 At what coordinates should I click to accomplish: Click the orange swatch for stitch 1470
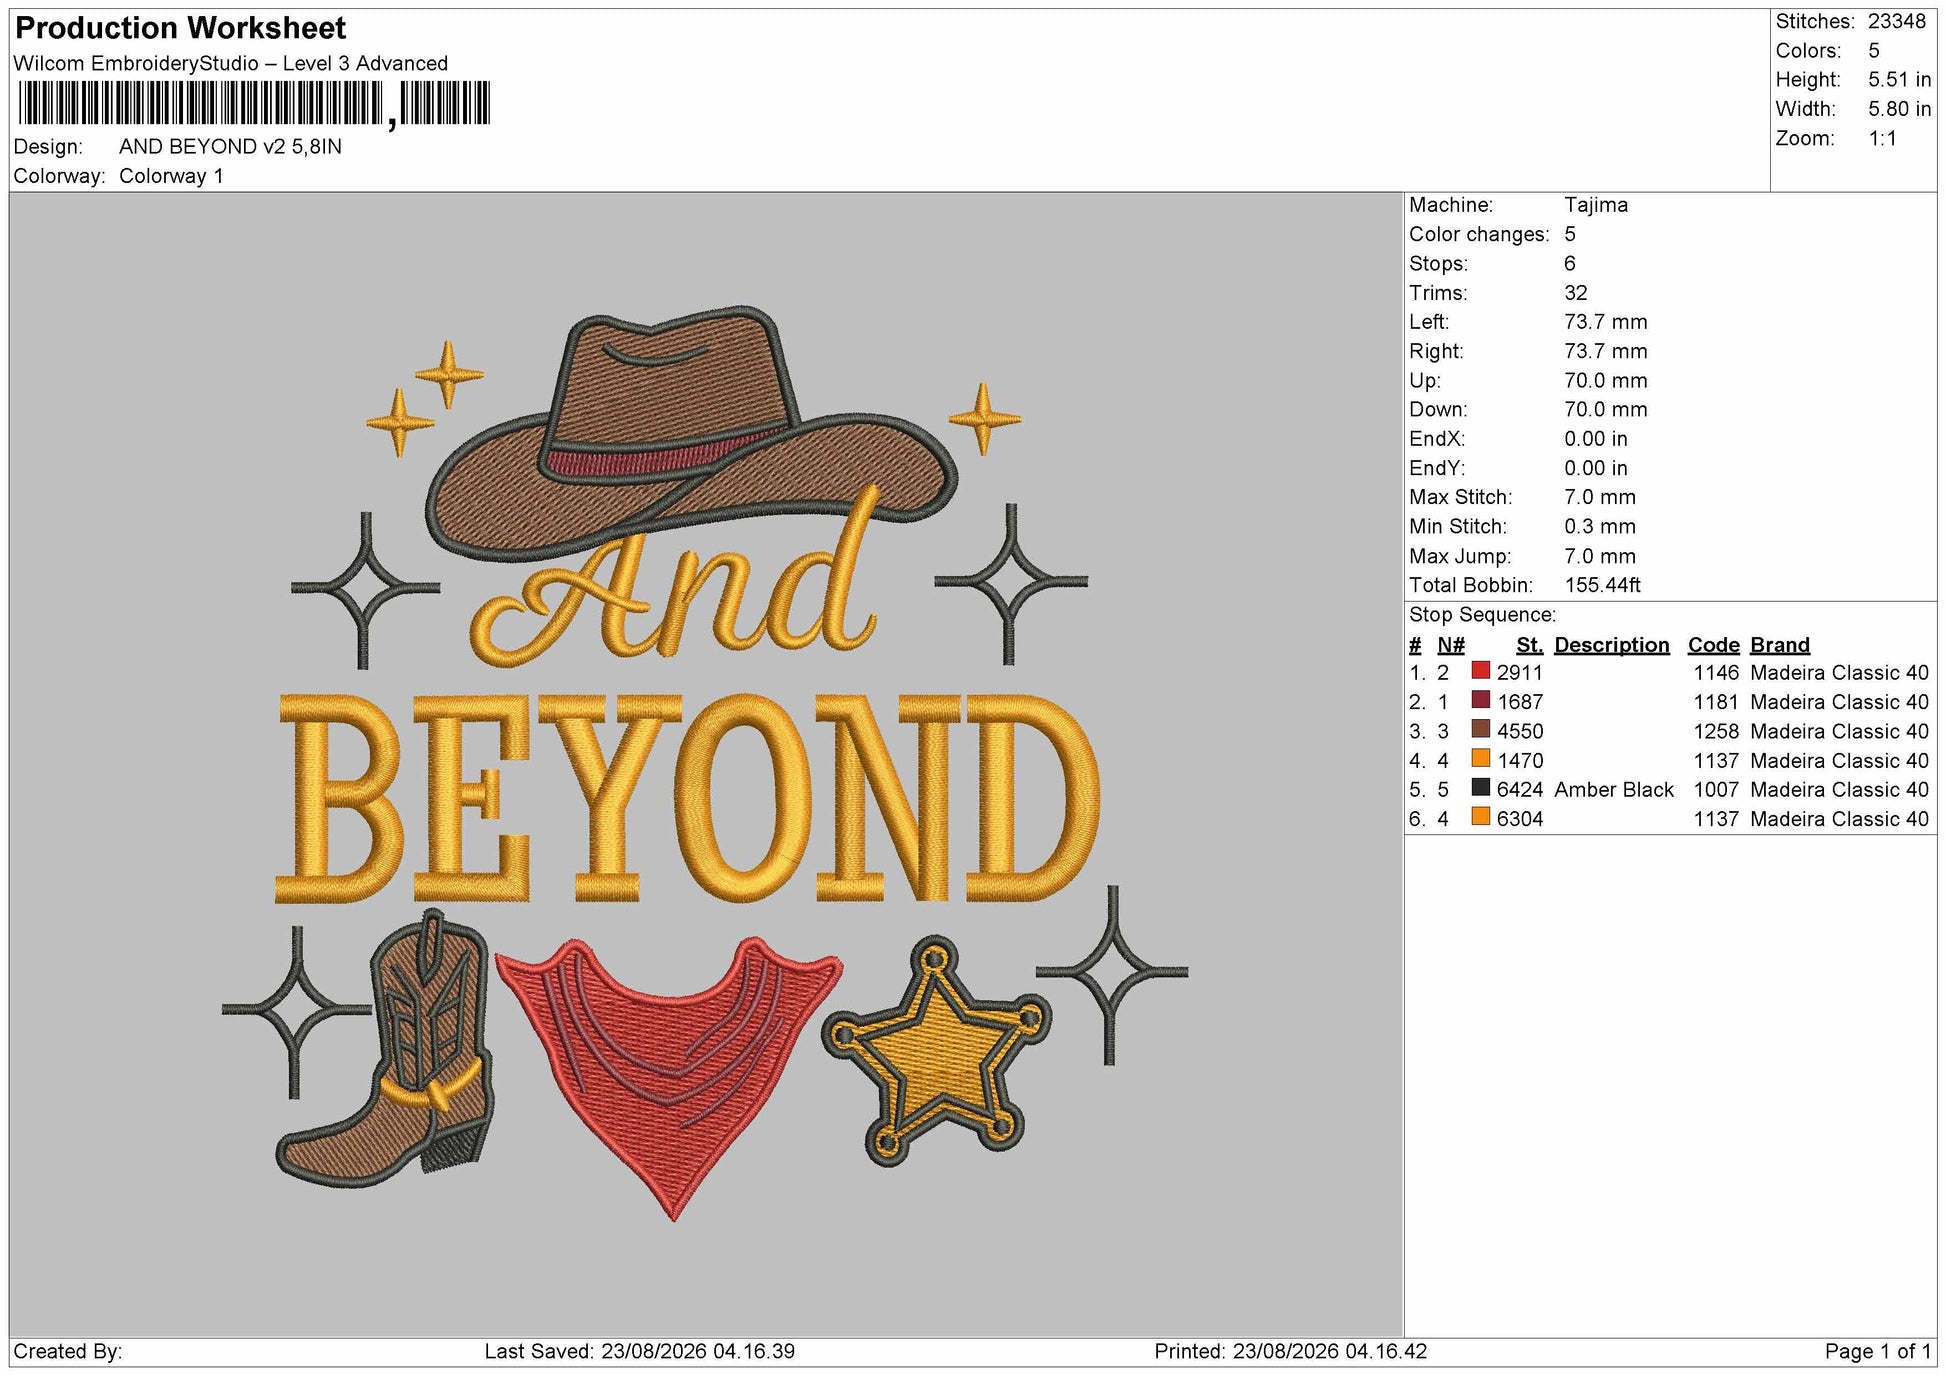click(x=1480, y=759)
